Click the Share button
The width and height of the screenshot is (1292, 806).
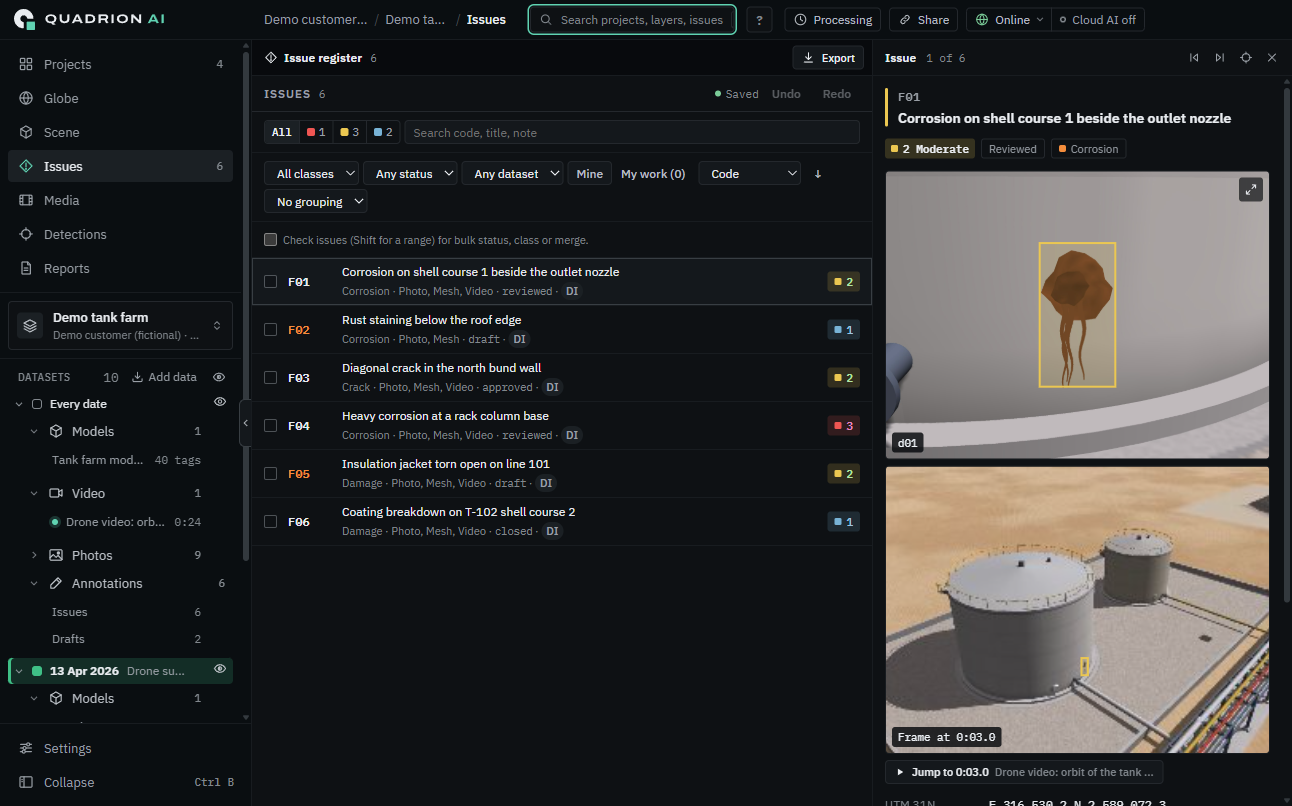[x=924, y=20]
